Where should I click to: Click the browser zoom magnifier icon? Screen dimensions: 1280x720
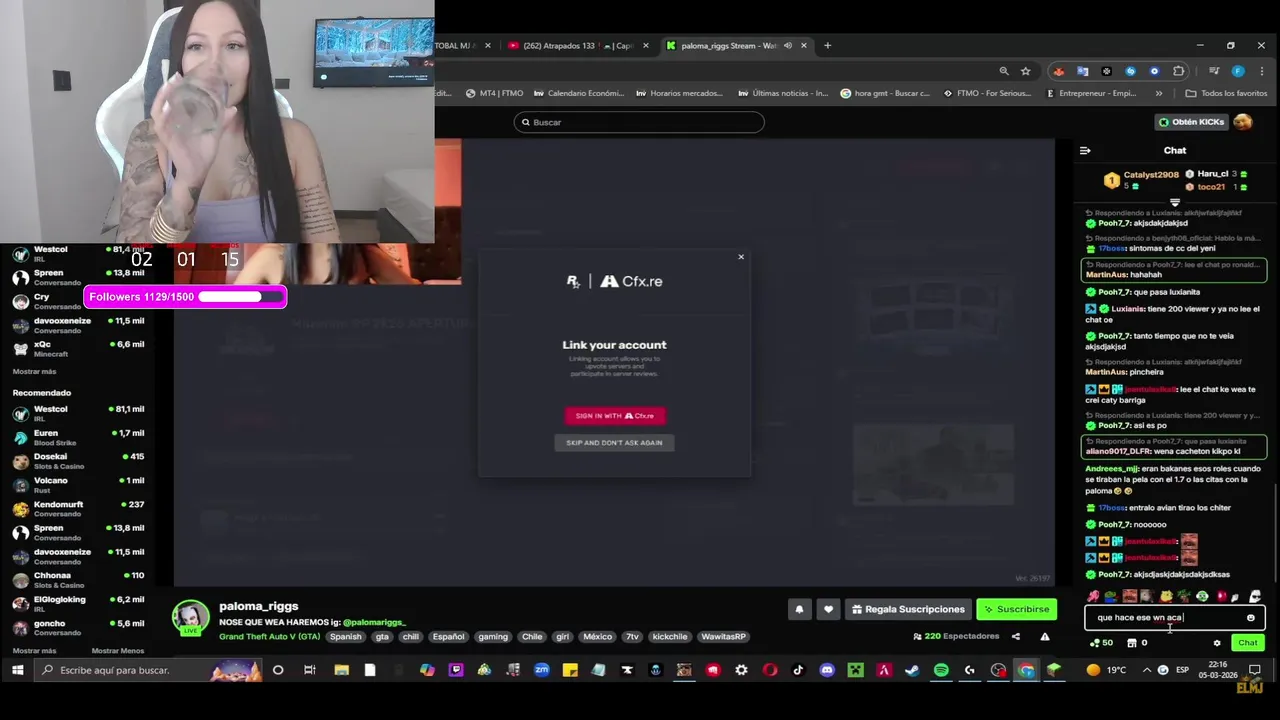[1004, 71]
